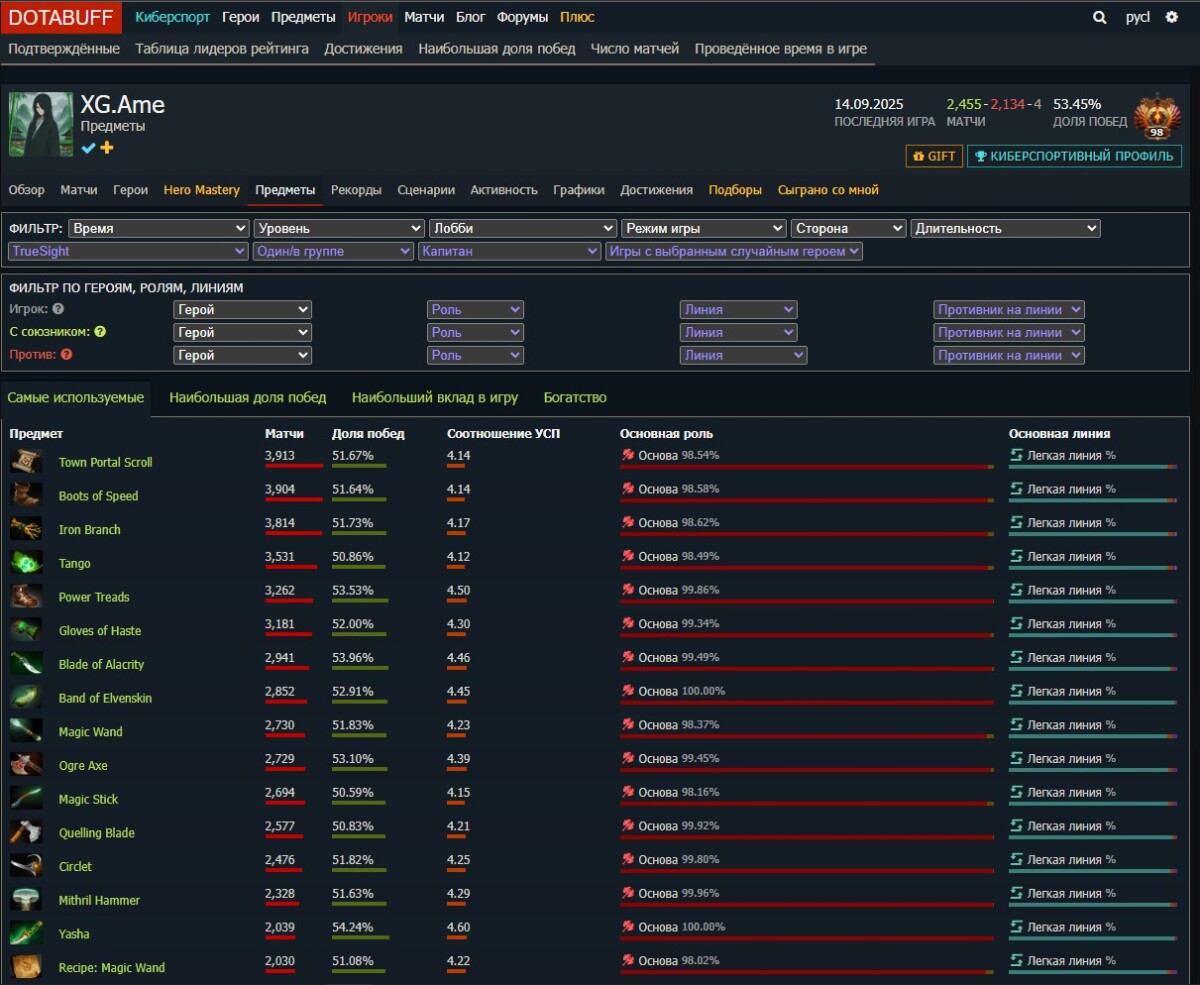Click the DOTABUFF logo
1200x985 pixels.
pyautogui.click(x=61, y=17)
